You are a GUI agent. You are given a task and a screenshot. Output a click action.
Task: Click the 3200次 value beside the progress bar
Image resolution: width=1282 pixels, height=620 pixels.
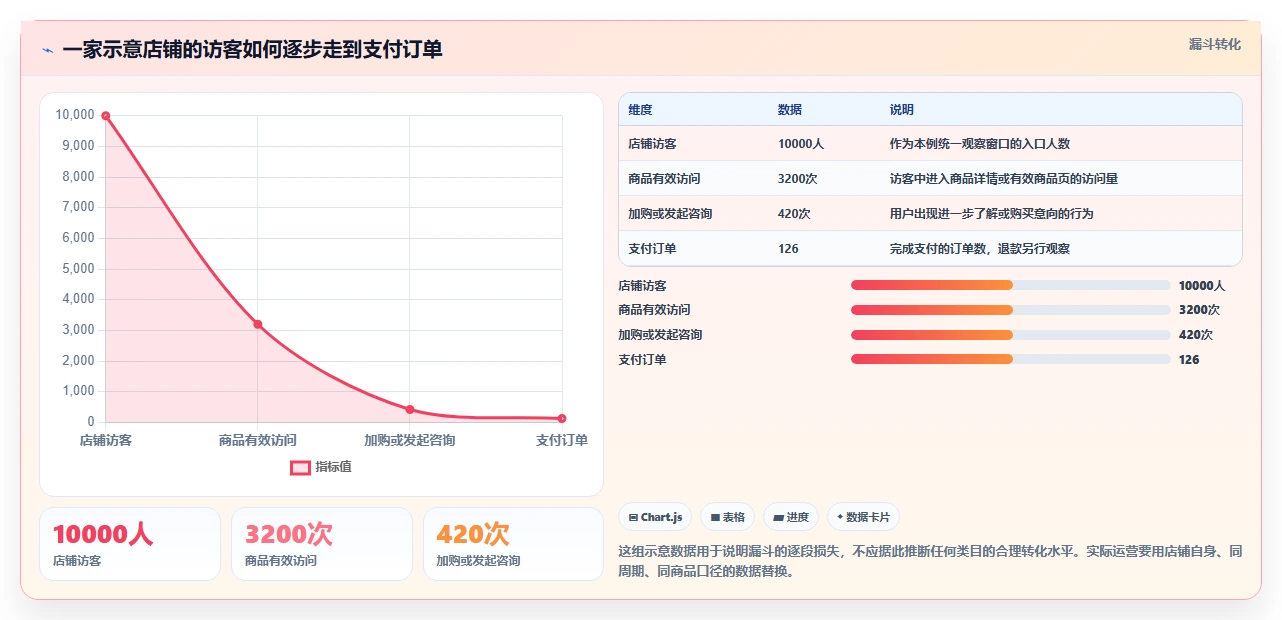click(1199, 310)
